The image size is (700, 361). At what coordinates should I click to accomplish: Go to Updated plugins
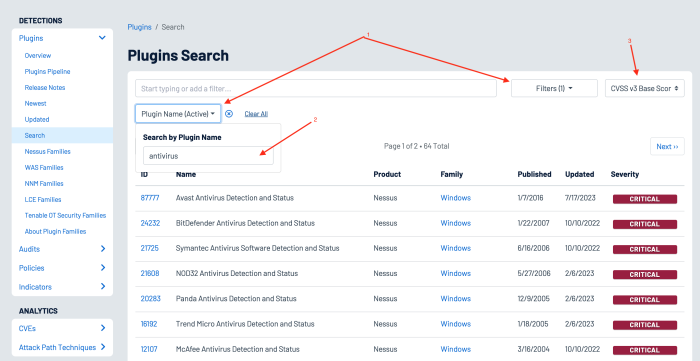pyautogui.click(x=37, y=120)
